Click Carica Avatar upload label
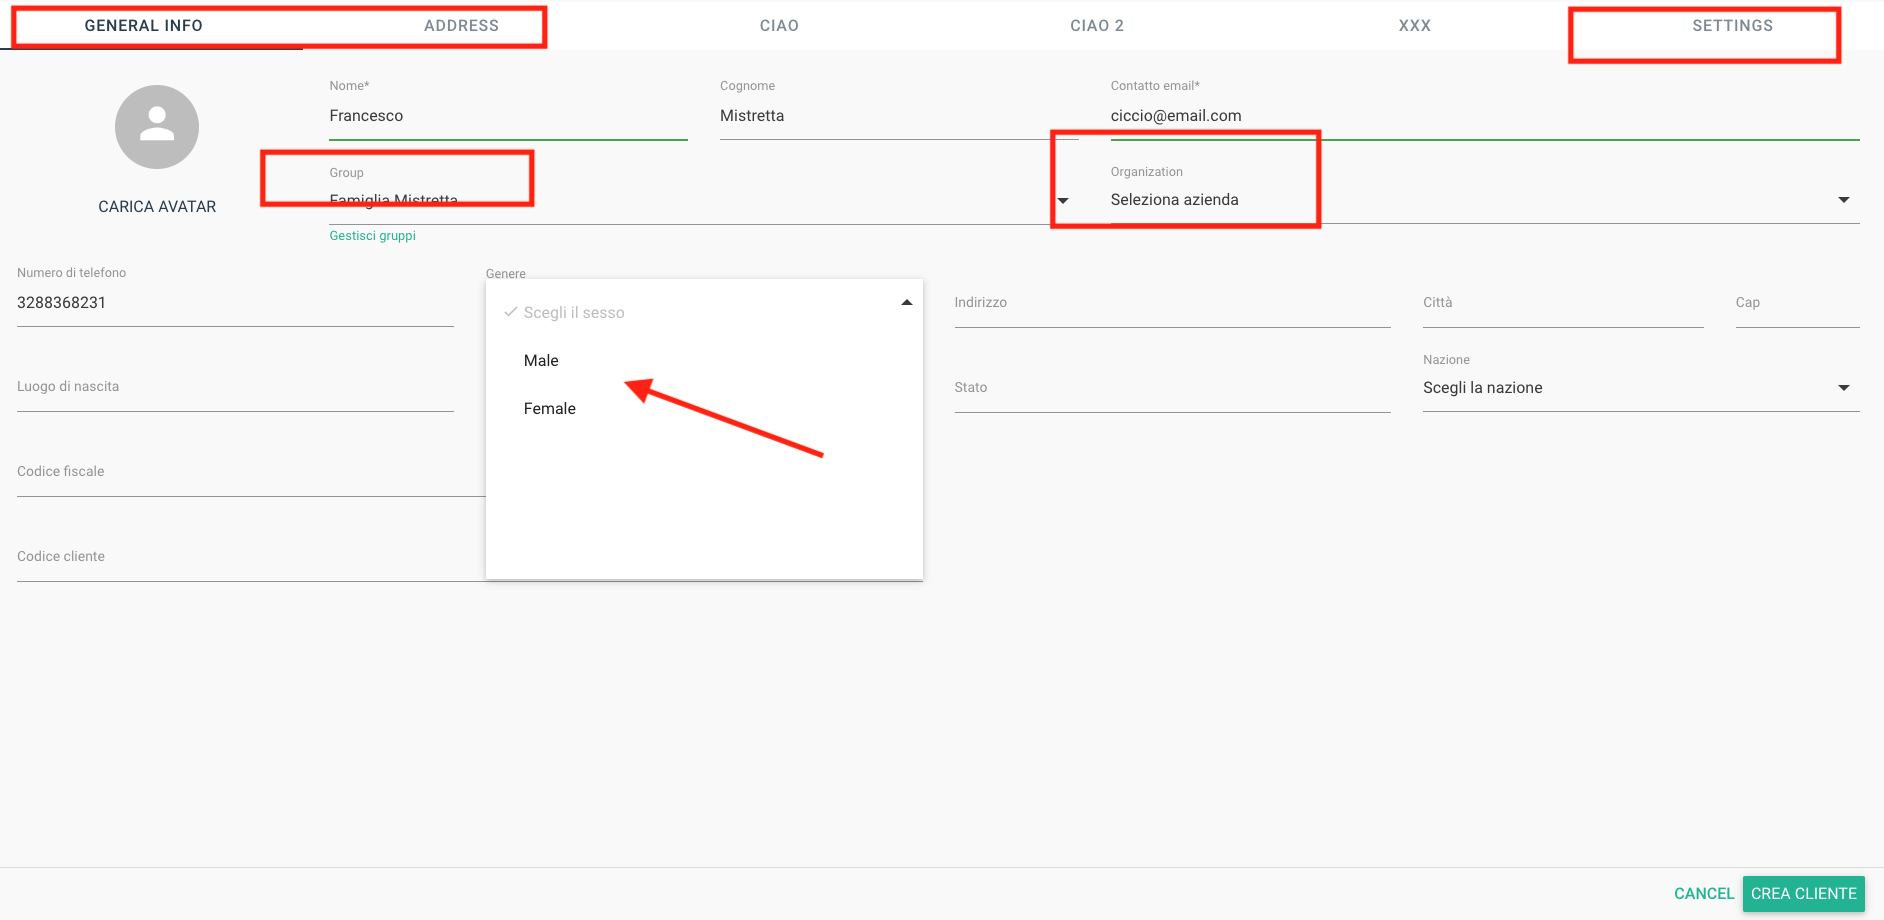Image resolution: width=1884 pixels, height=920 pixels. click(x=157, y=207)
